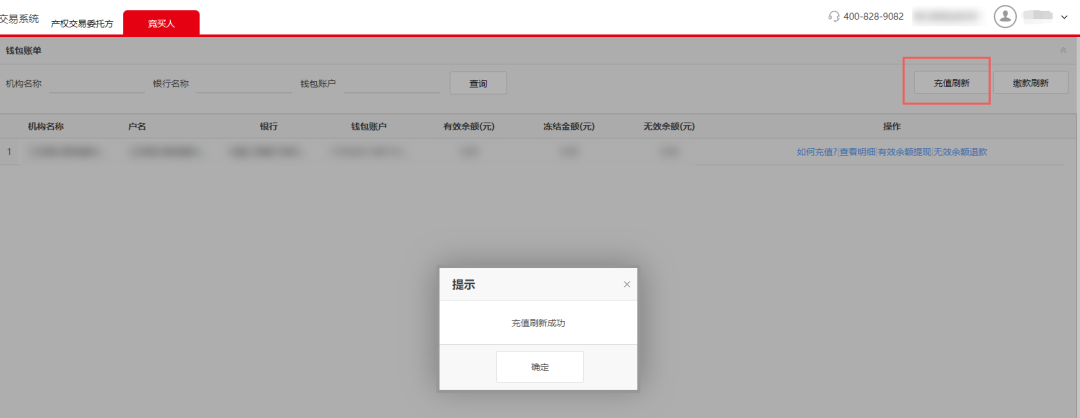Open the 如何充值? link
The width and height of the screenshot is (1080, 418).
coord(816,152)
